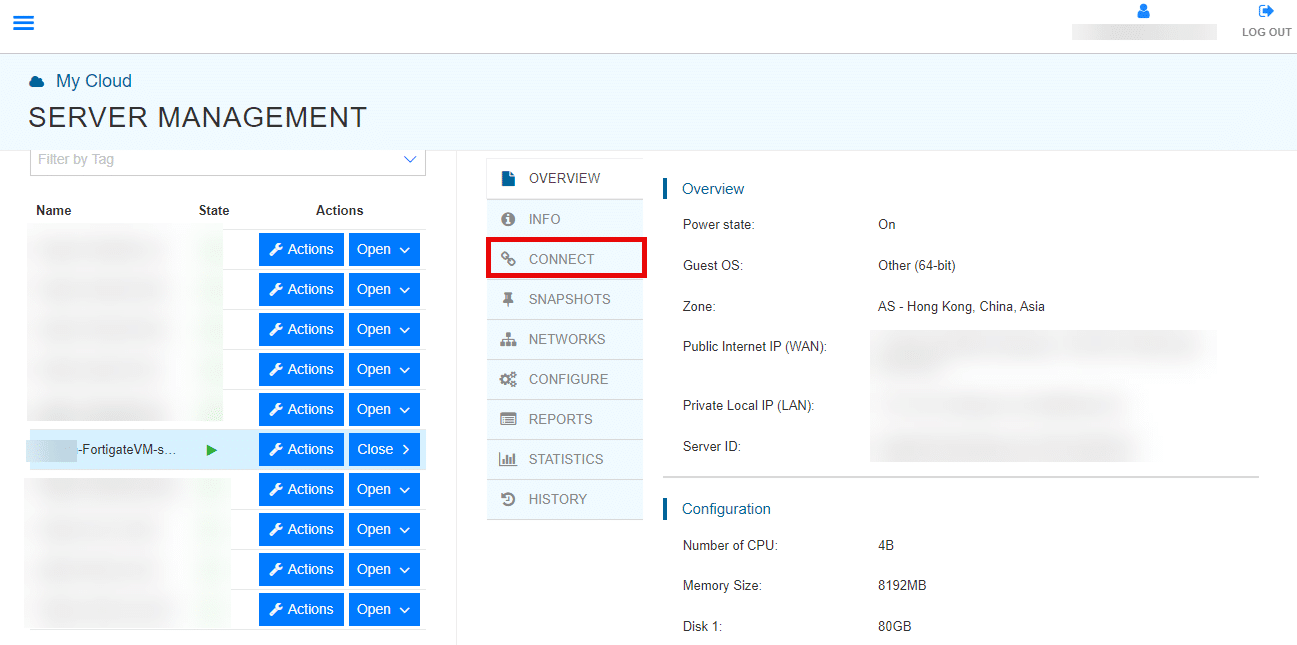The height and width of the screenshot is (645, 1297).
Task: Click the My Cloud cloud icon
Action: tap(37, 80)
